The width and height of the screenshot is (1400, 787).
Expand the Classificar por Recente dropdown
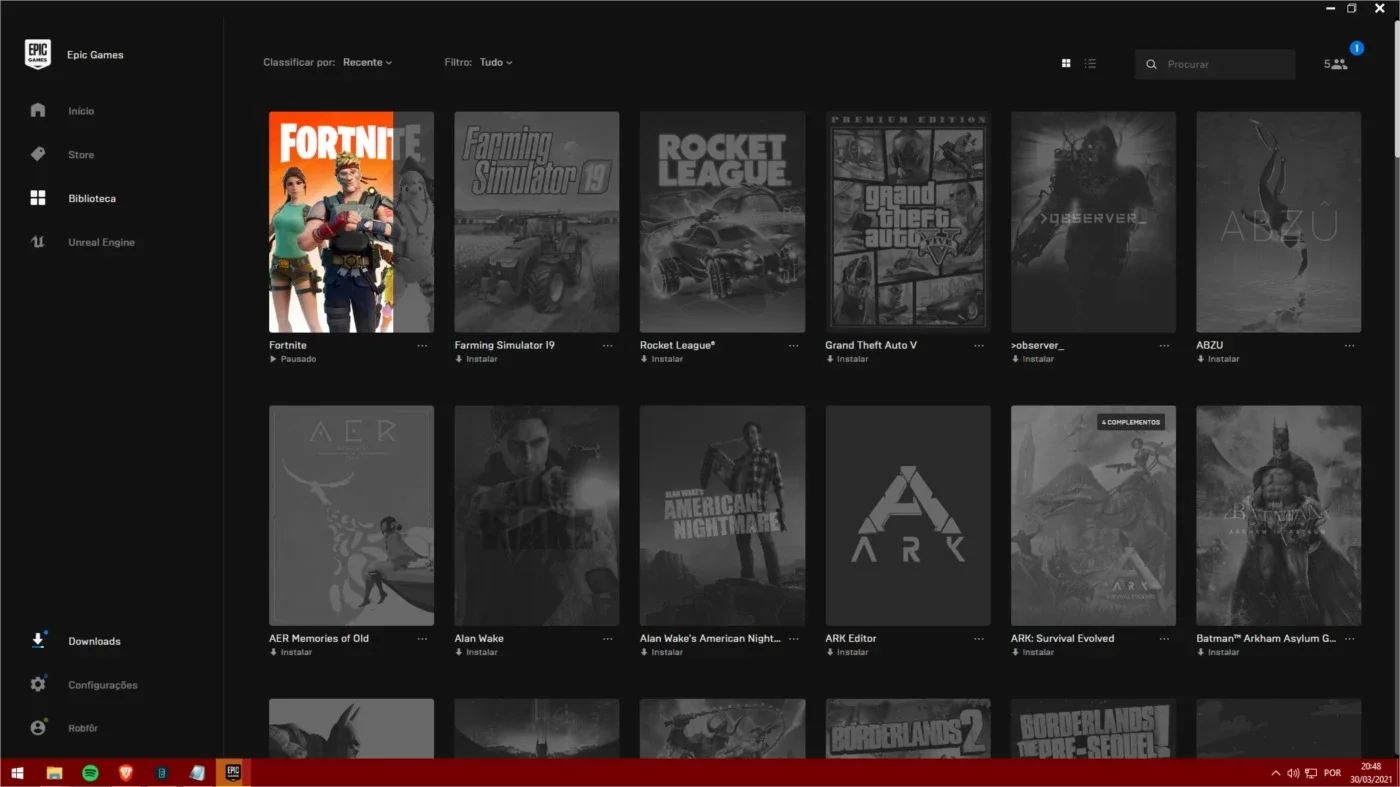click(x=367, y=62)
